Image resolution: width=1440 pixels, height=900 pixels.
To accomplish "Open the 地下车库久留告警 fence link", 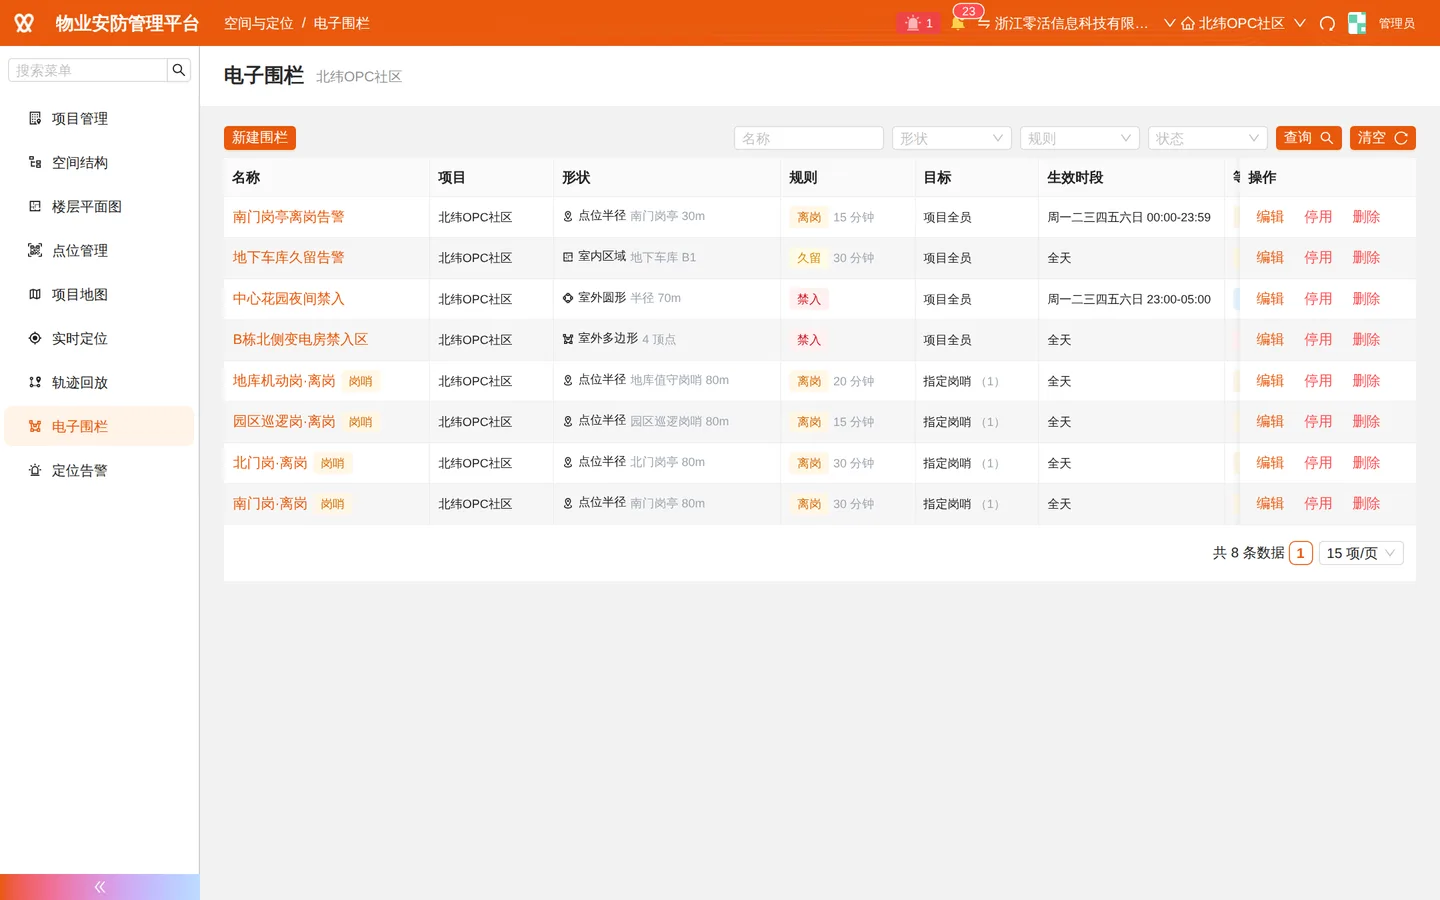I will (x=288, y=258).
